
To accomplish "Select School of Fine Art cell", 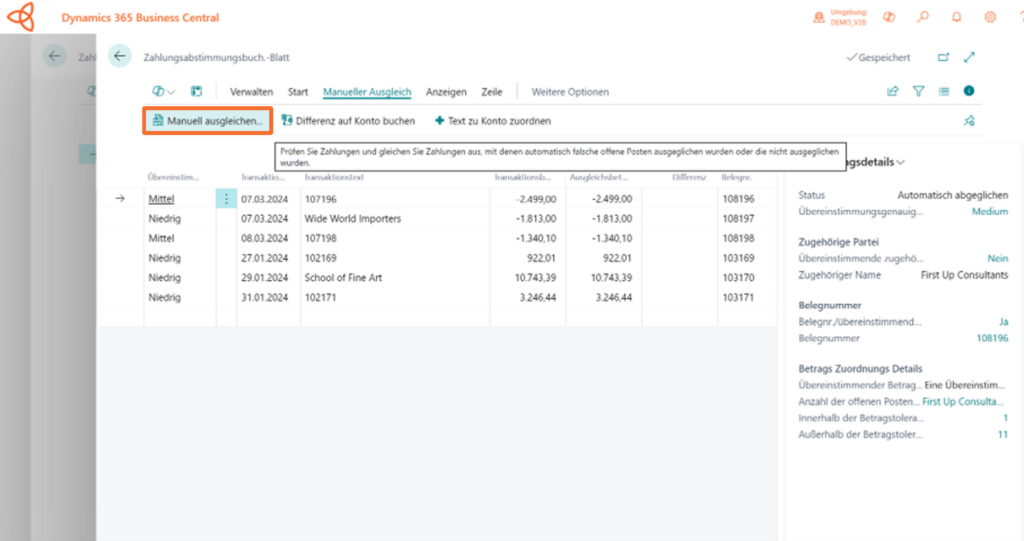I will pos(343,278).
